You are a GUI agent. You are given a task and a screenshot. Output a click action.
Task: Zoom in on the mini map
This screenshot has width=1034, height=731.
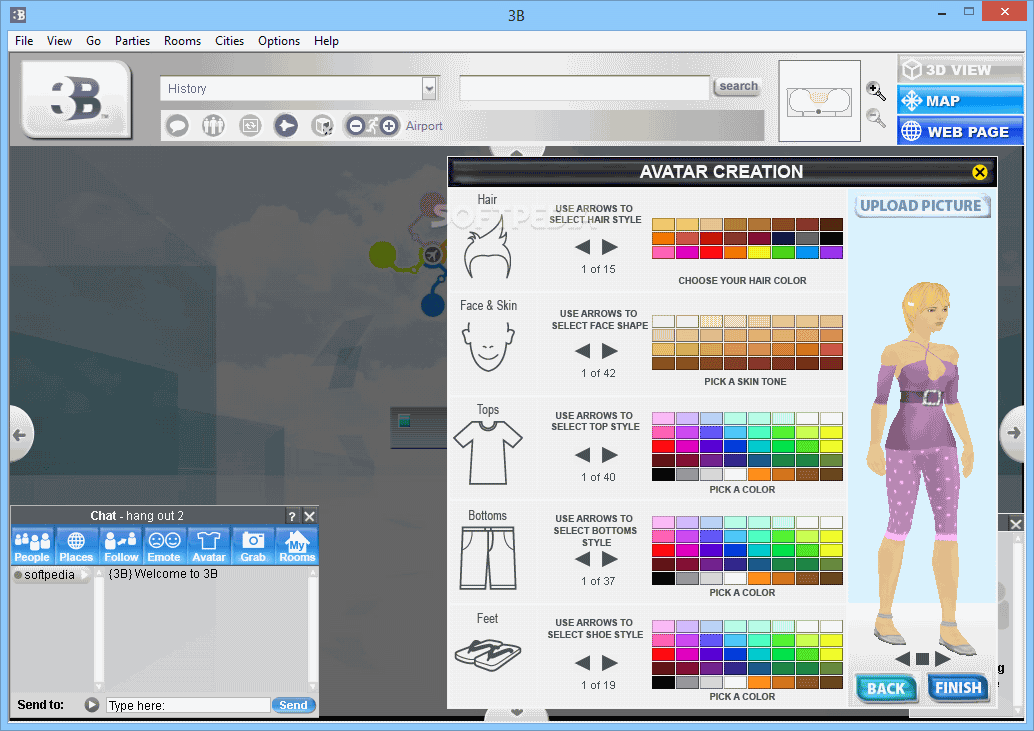point(876,91)
